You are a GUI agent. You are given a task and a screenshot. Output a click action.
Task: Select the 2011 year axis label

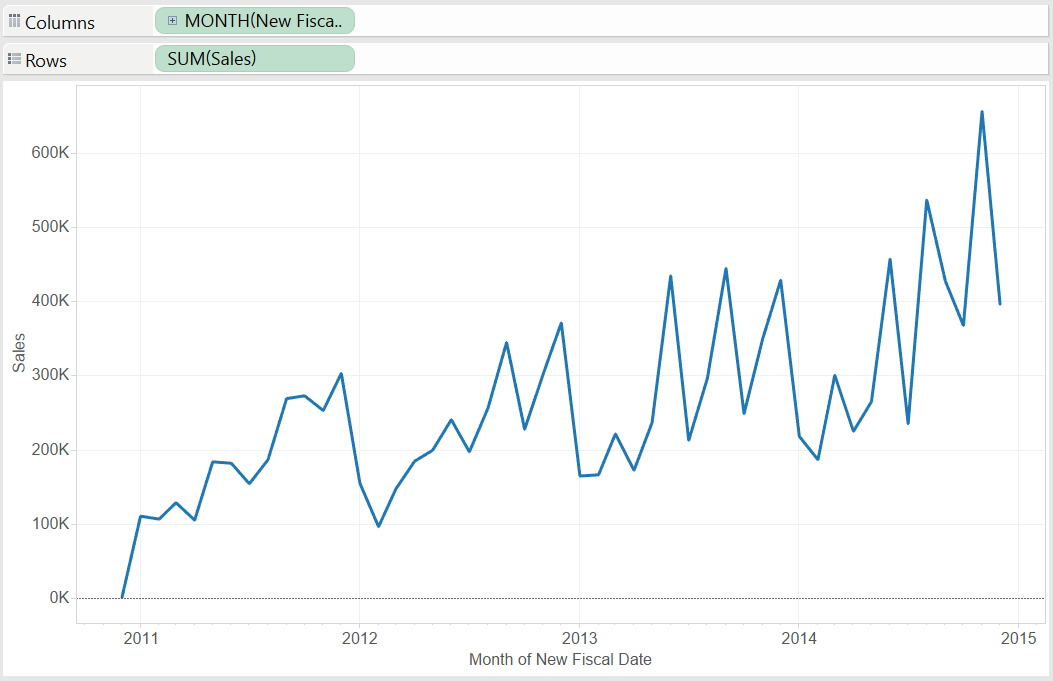[x=141, y=637]
